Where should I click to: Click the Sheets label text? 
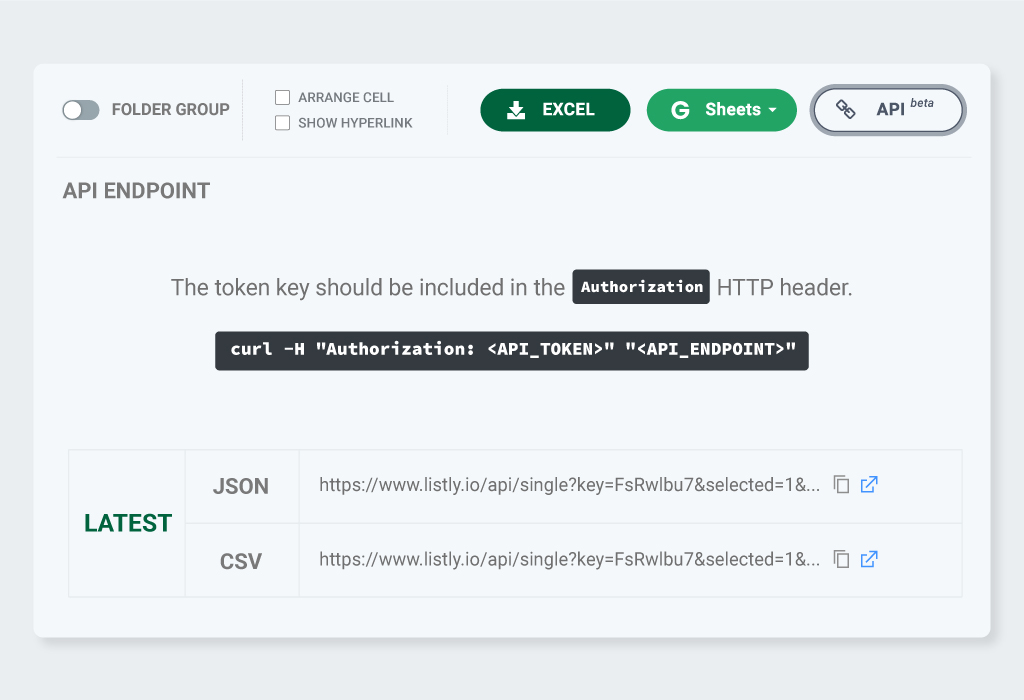pyautogui.click(x=732, y=110)
